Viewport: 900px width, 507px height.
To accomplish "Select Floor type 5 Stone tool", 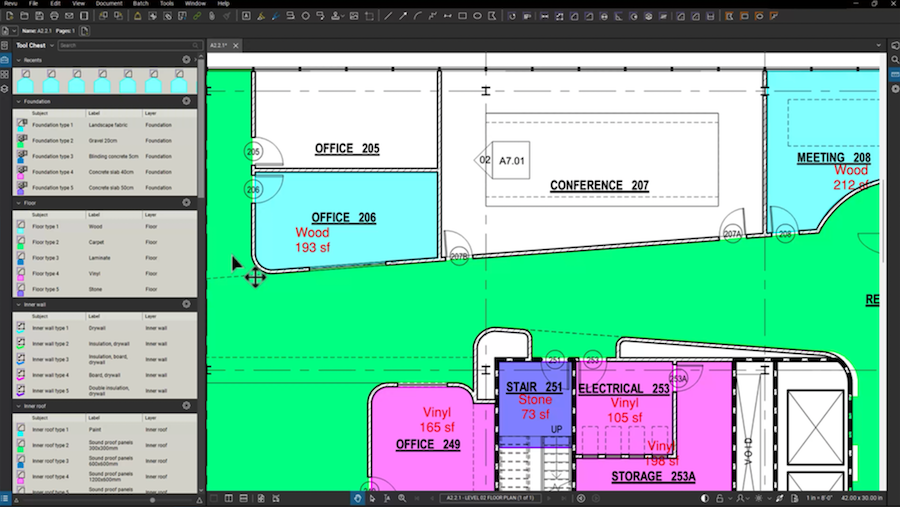I will coord(105,289).
